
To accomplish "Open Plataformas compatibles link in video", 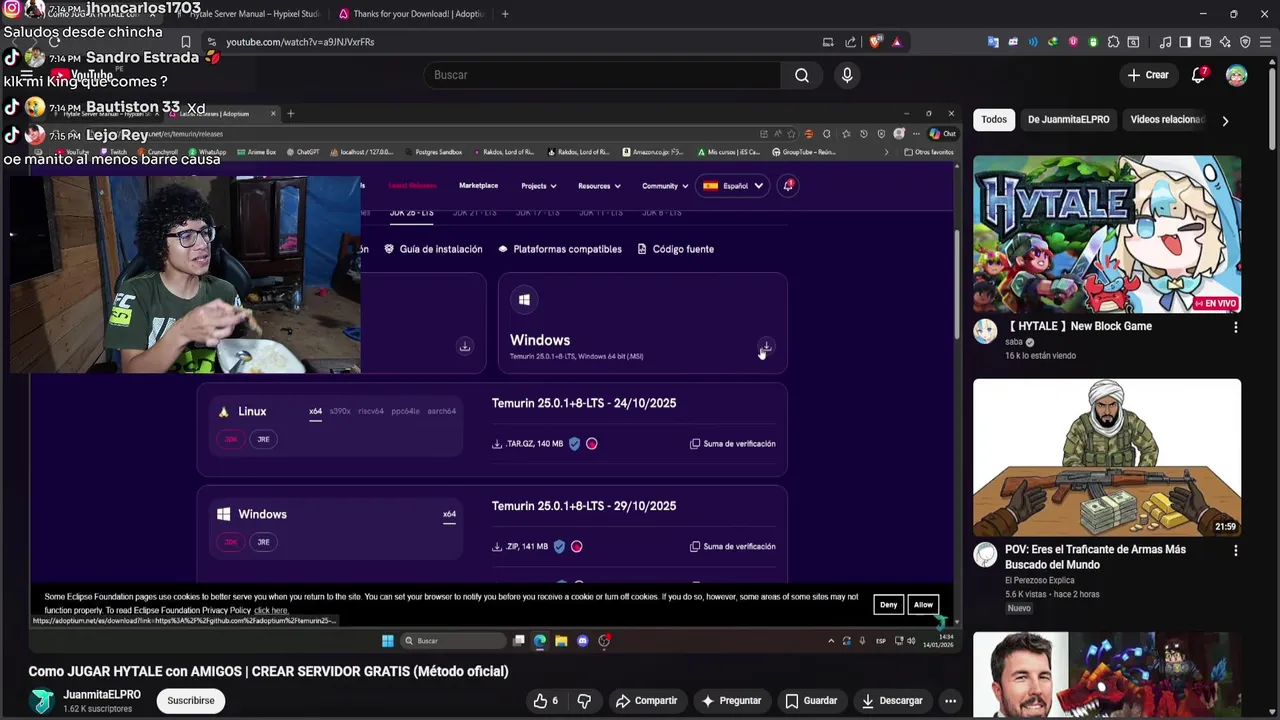I will 560,249.
